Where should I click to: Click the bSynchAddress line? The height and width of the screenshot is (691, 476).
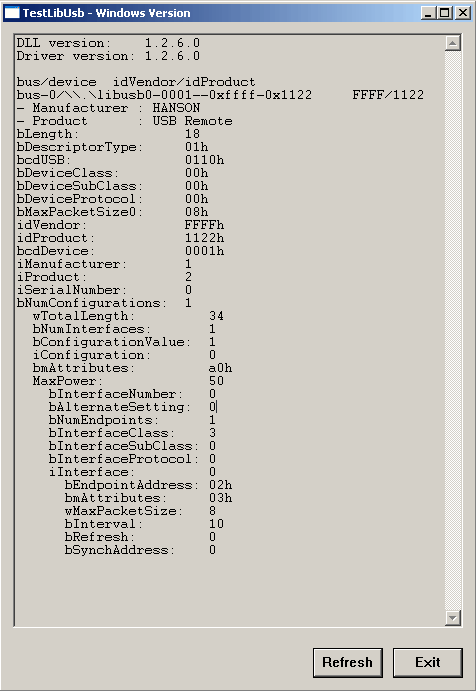pyautogui.click(x=141, y=550)
